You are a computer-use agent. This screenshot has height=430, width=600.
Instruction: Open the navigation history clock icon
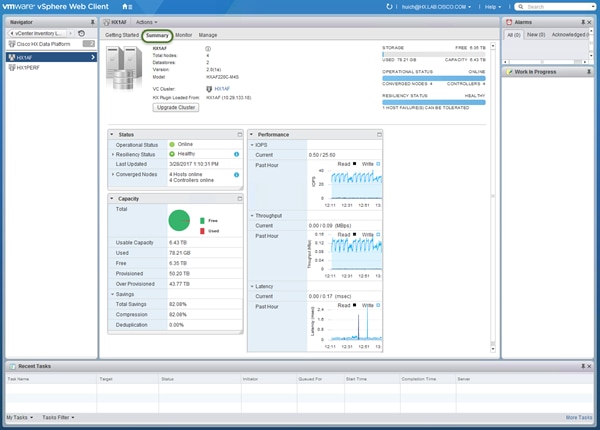[82, 33]
